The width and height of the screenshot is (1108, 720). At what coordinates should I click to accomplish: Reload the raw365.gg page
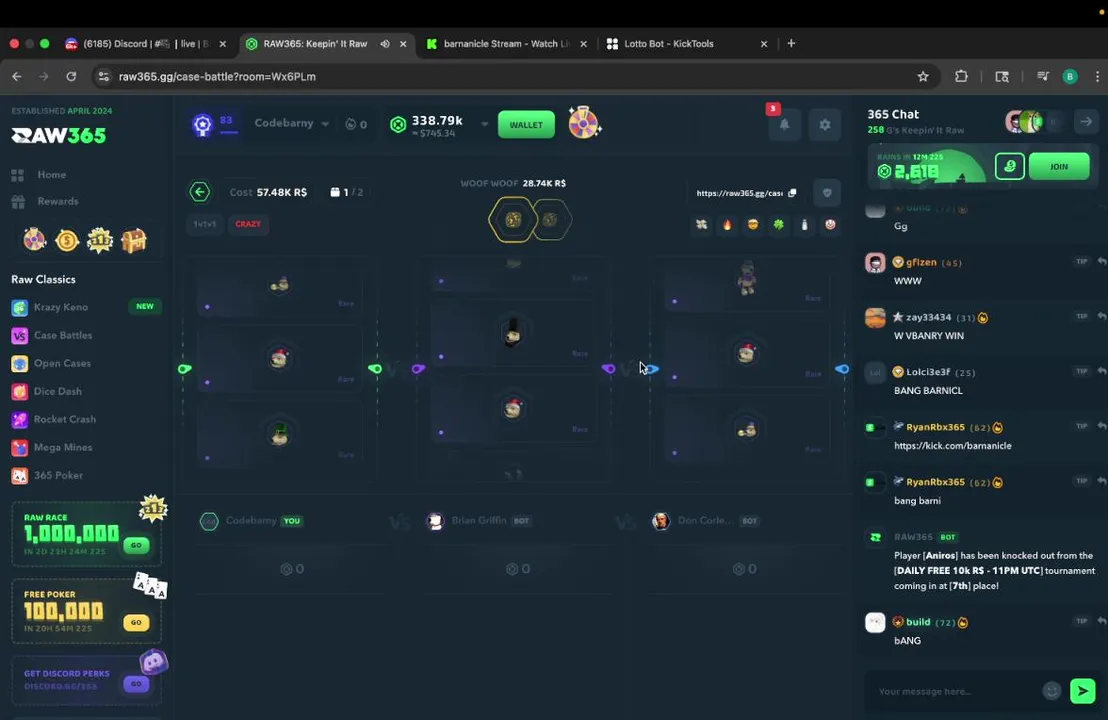tap(71, 76)
